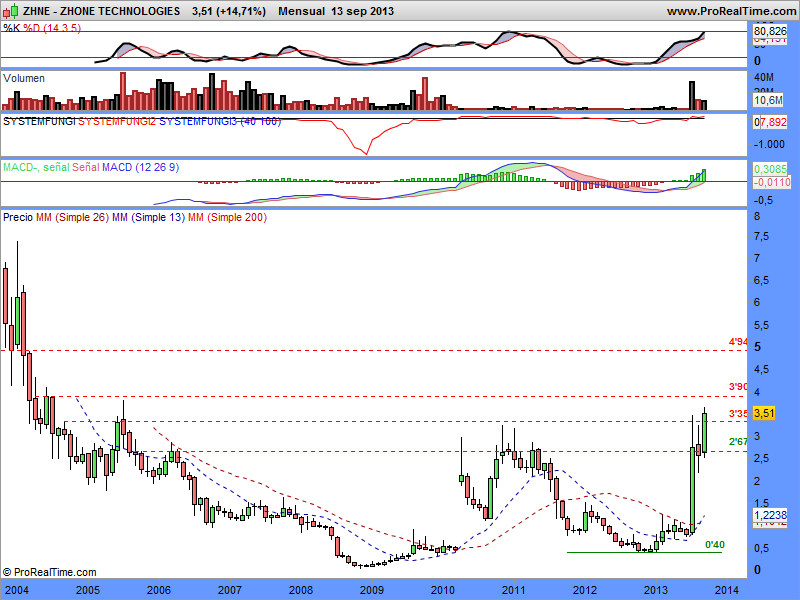
Task: Select the 10,6M volume value box
Action: (768, 100)
